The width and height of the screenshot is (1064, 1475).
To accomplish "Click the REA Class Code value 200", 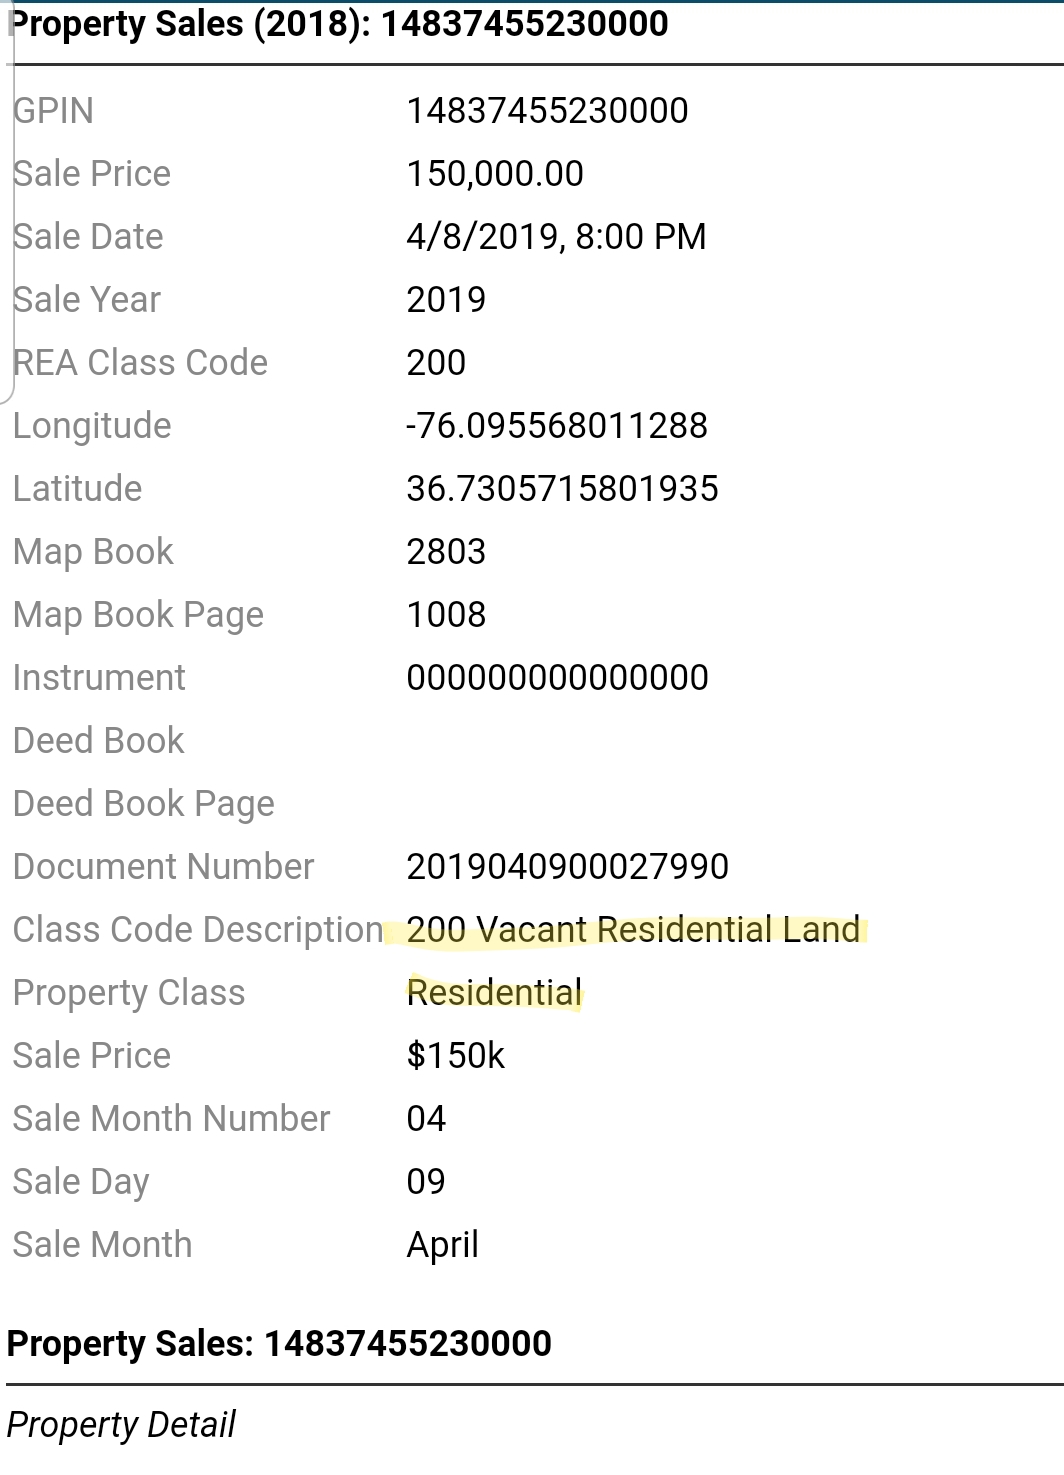I will (436, 363).
